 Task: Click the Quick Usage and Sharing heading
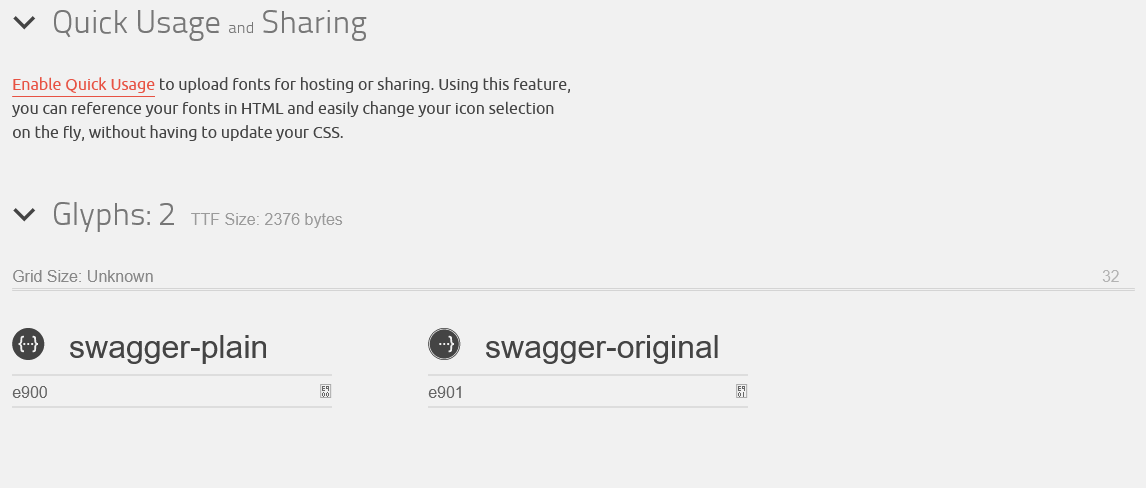coord(135,23)
